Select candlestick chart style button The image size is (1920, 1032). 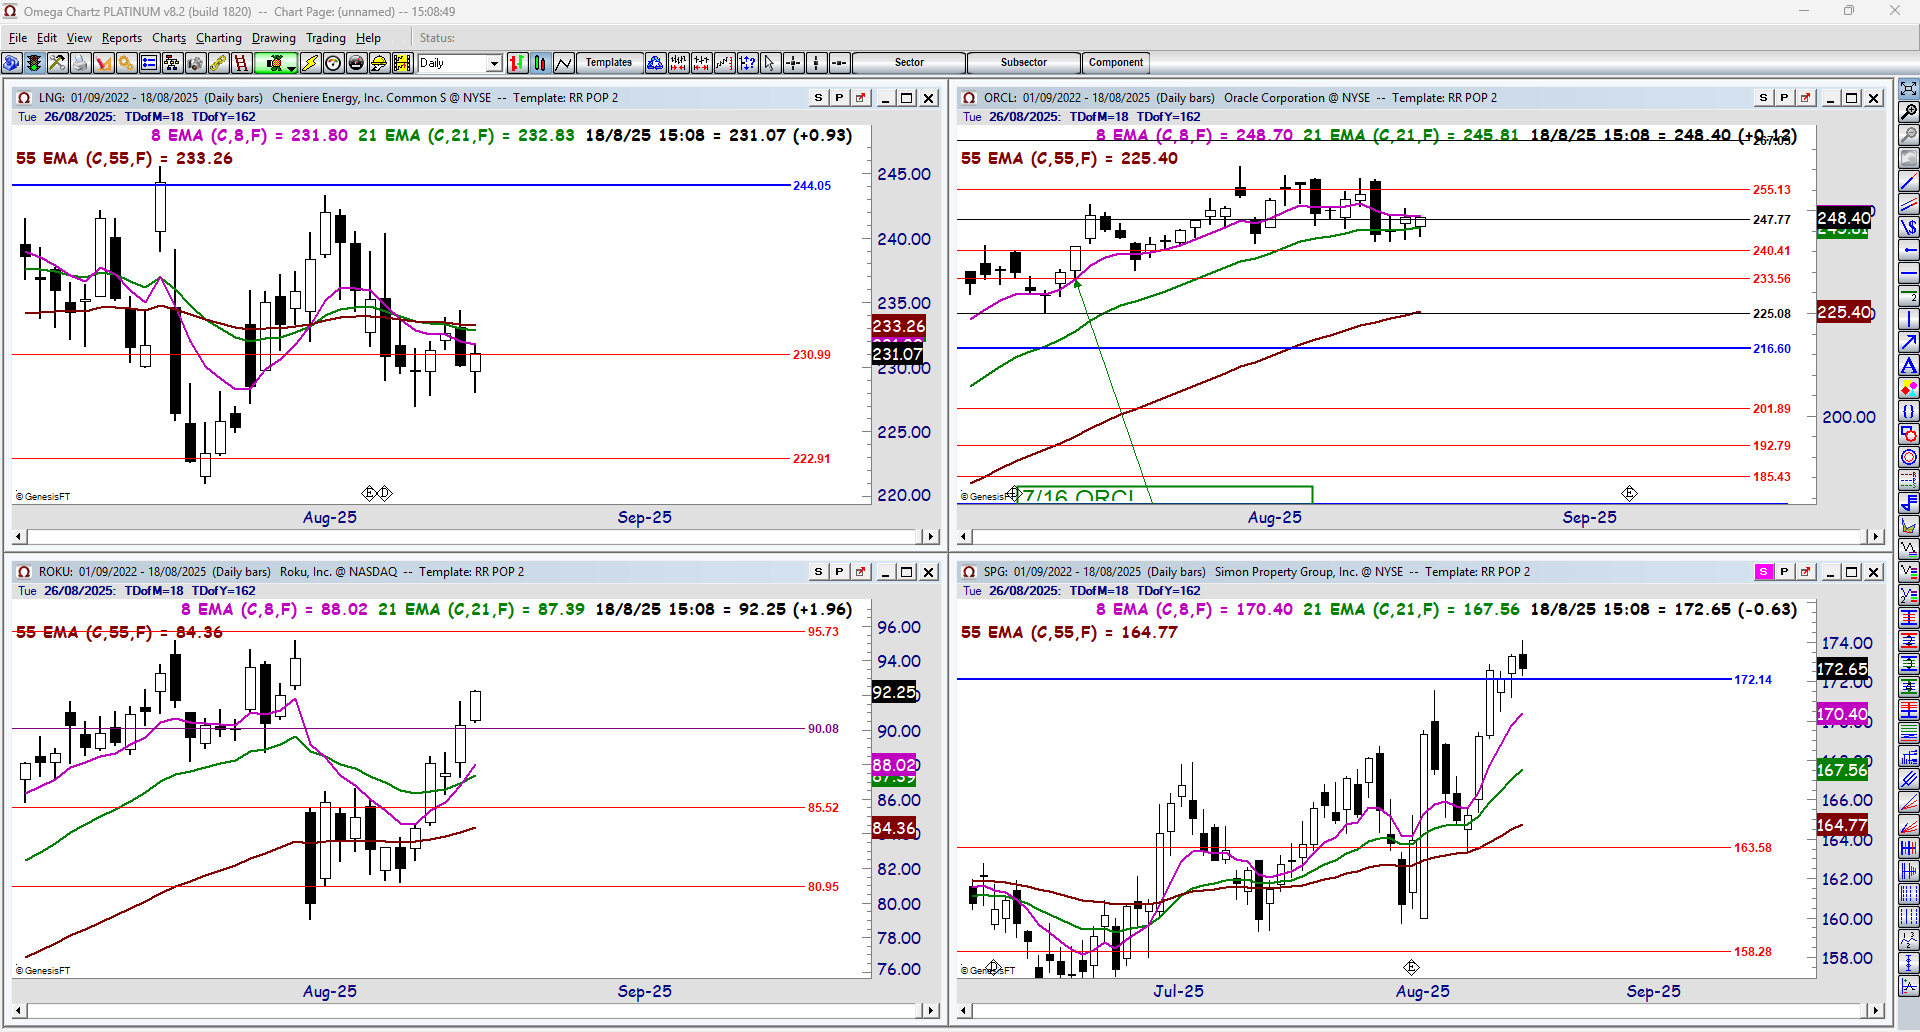(x=541, y=63)
